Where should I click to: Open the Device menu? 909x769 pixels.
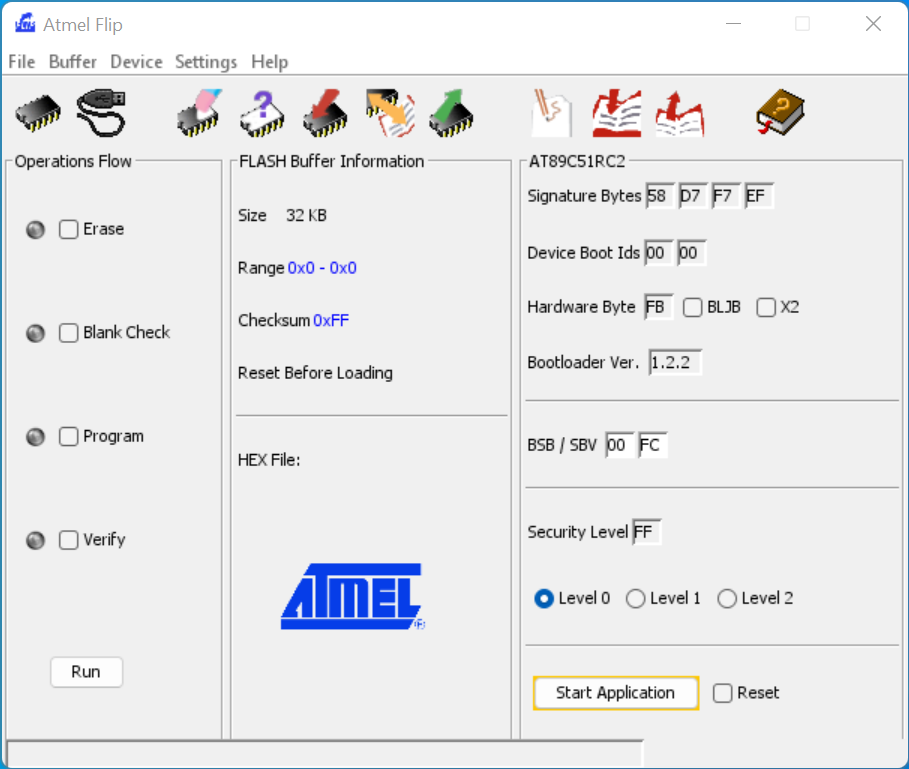point(136,61)
